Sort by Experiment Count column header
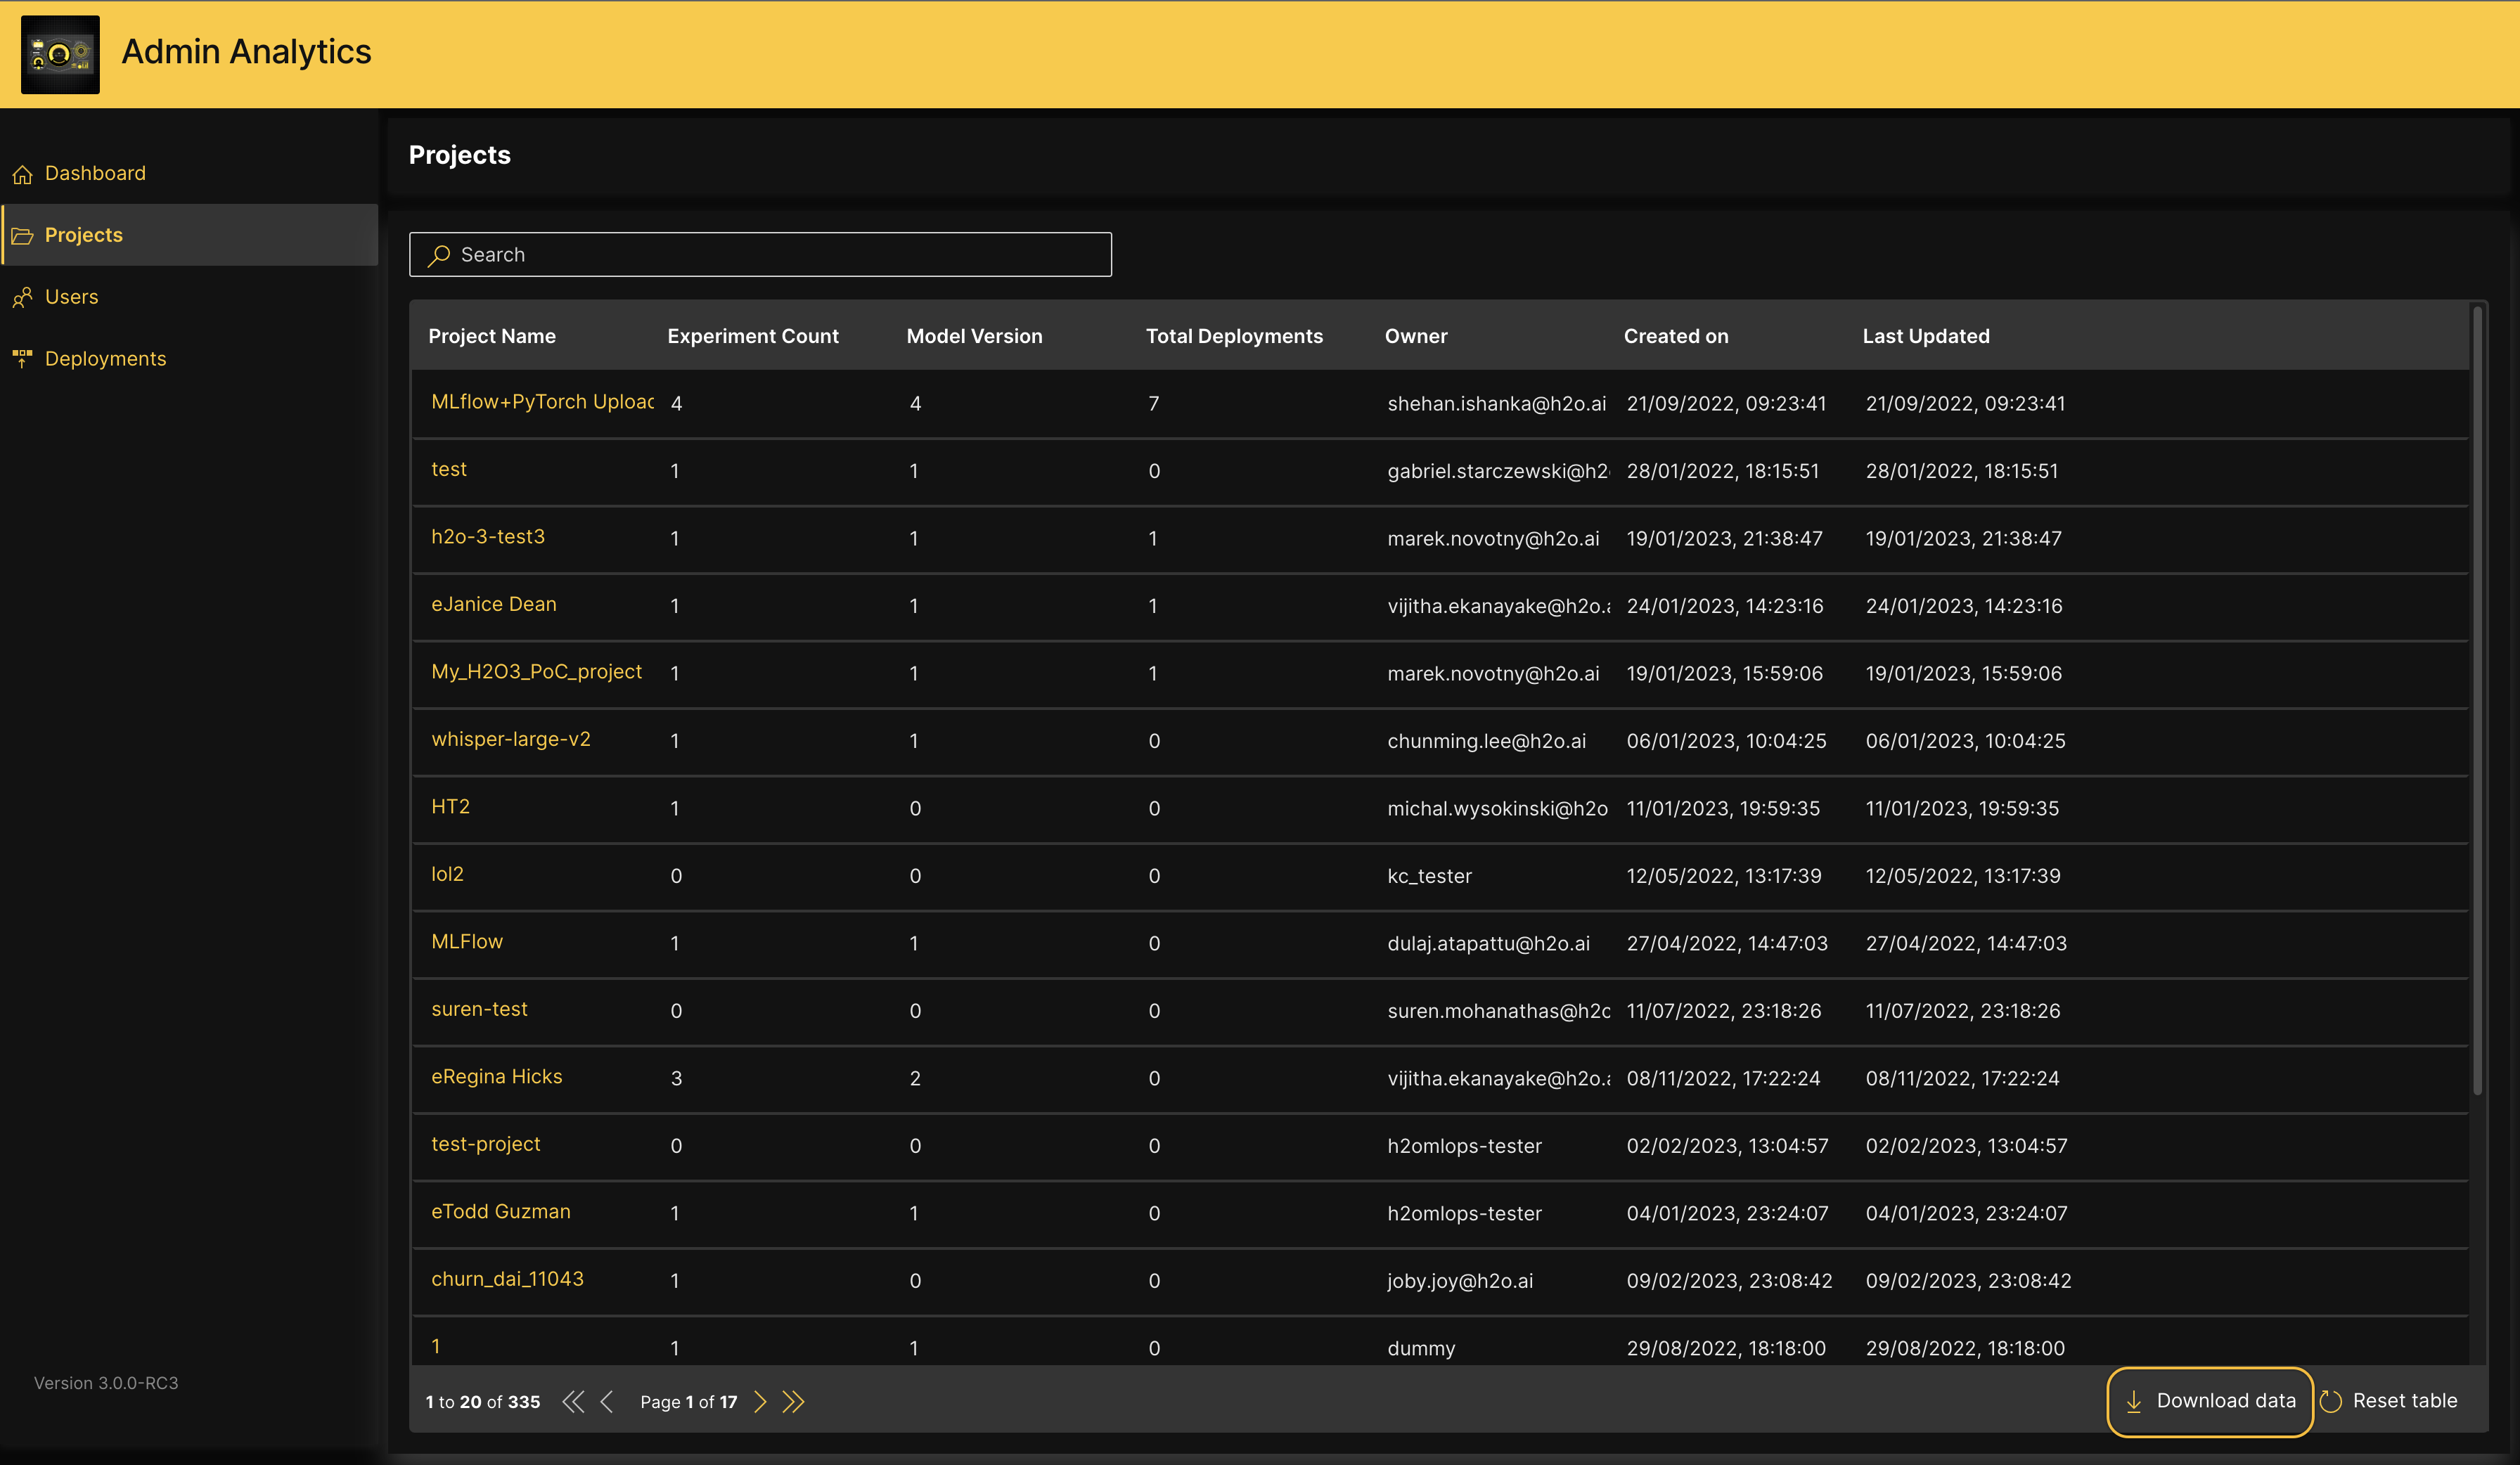Viewport: 2520px width, 1465px height. pos(752,336)
